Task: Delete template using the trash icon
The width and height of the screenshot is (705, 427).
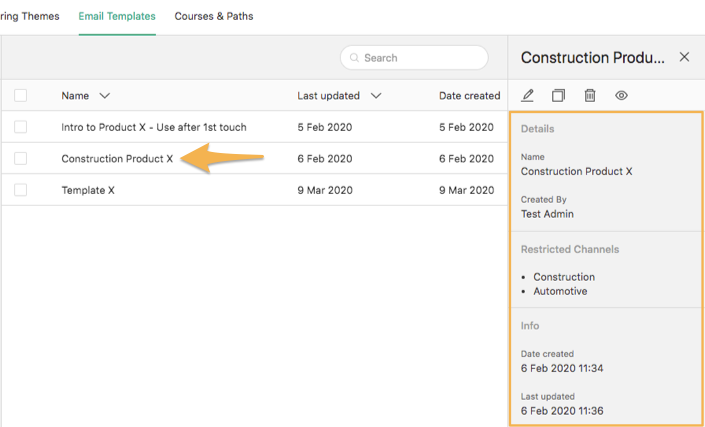Action: tap(590, 96)
